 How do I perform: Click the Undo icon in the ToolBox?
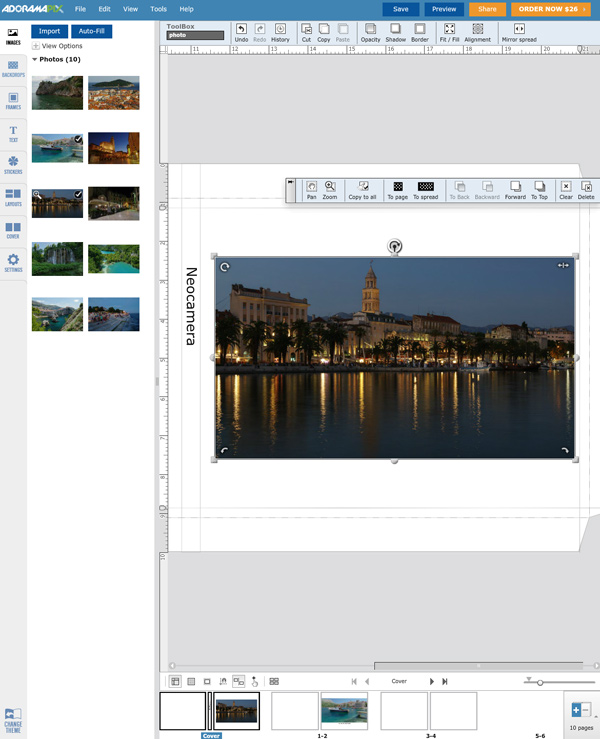point(241,32)
